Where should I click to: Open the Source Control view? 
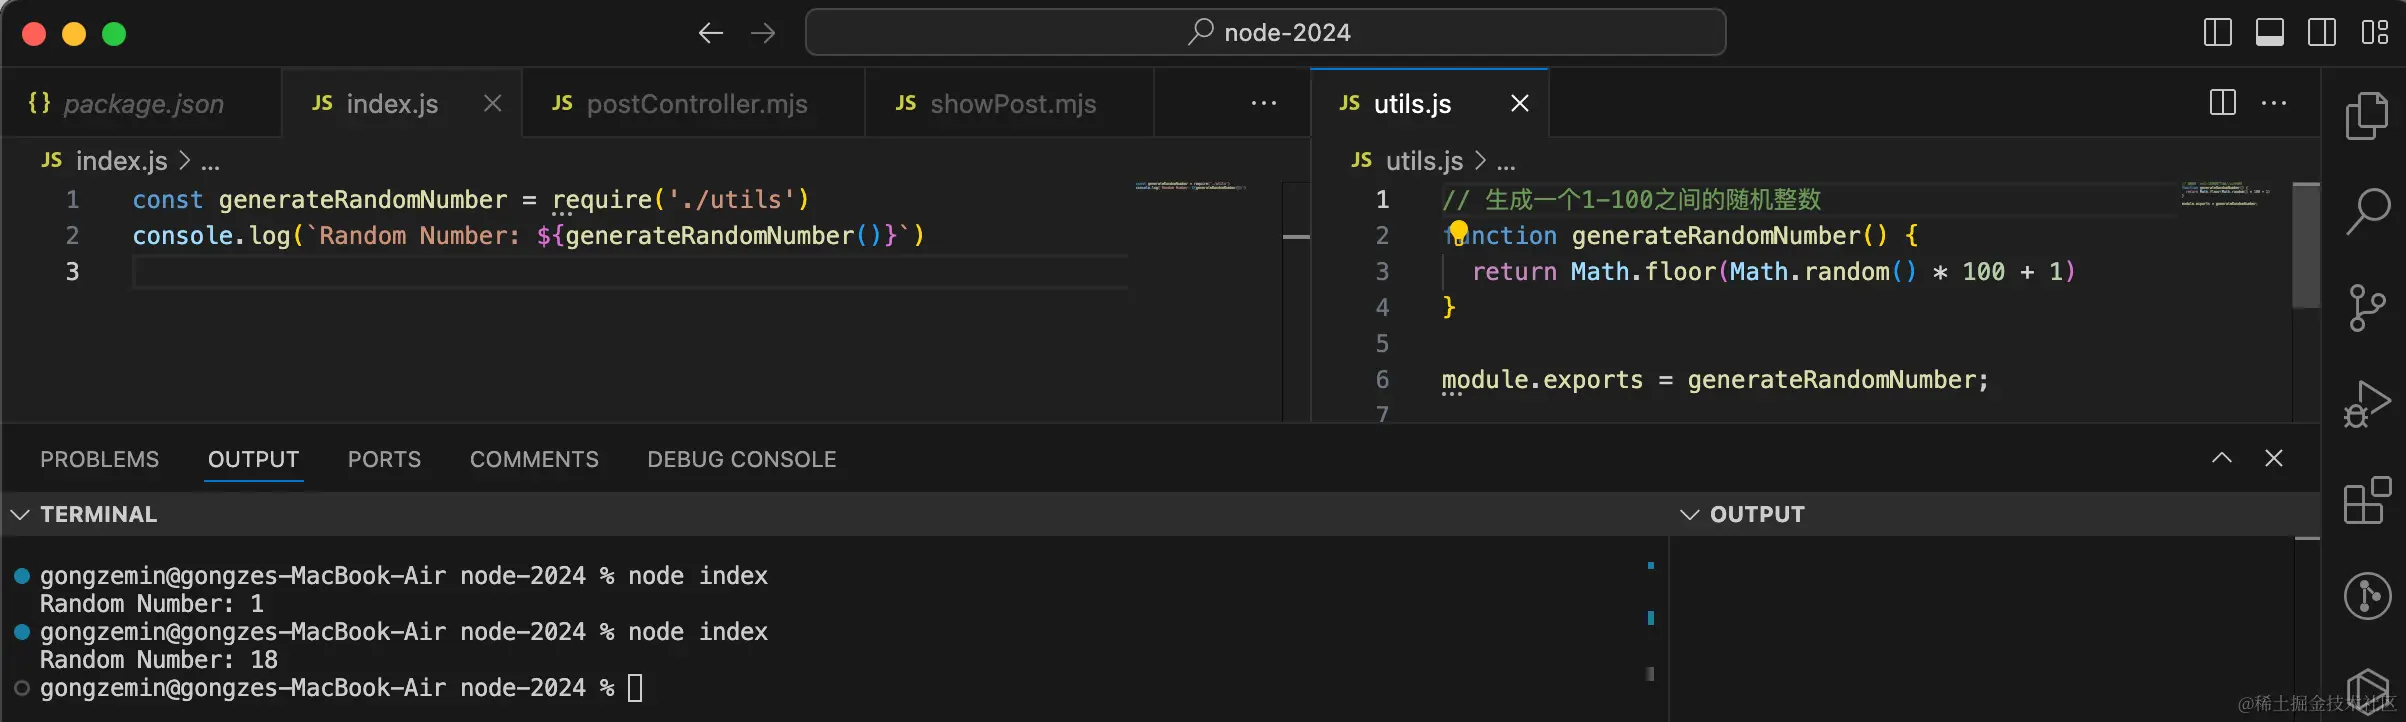2367,308
